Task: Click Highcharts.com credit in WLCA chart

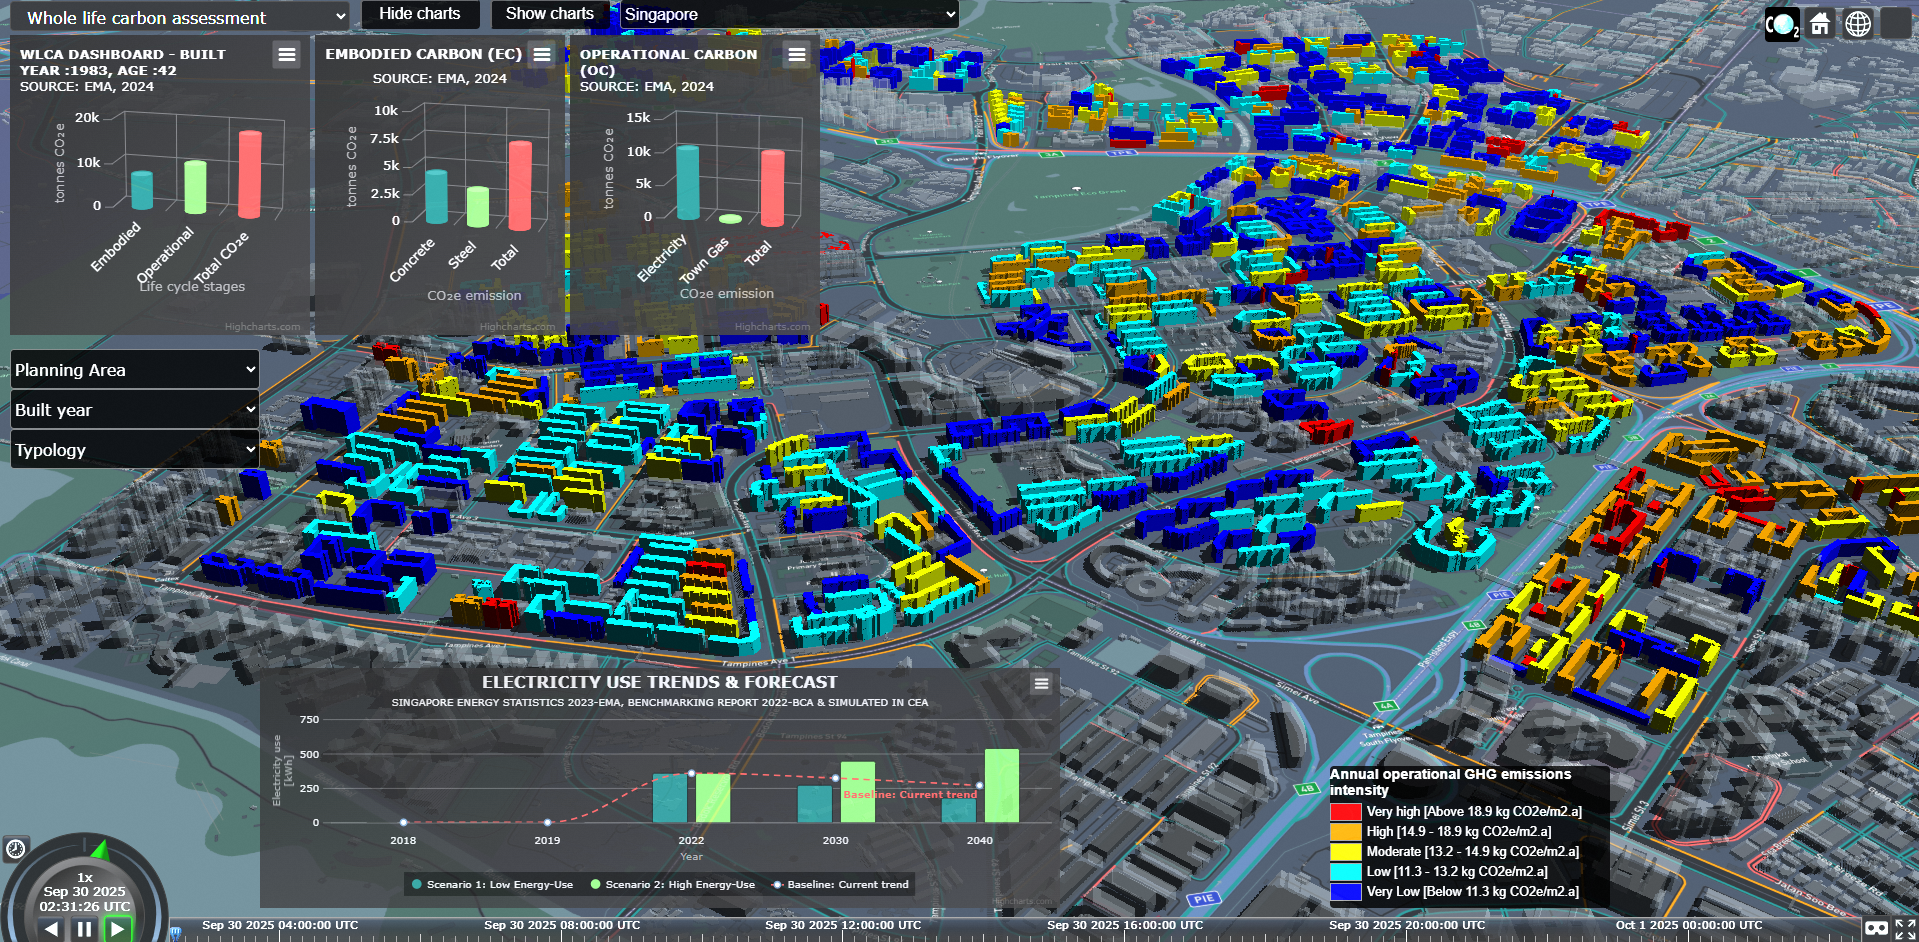Action: [262, 326]
